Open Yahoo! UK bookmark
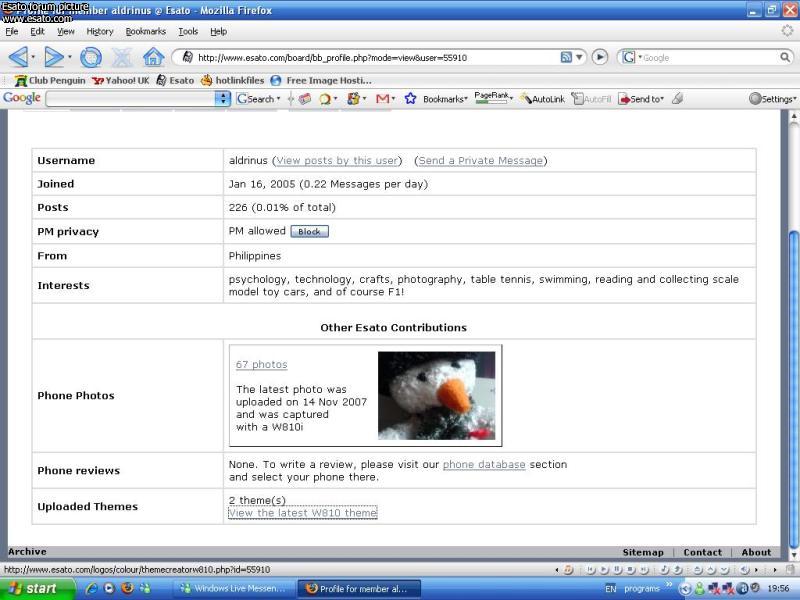The image size is (800, 600). pos(121,80)
